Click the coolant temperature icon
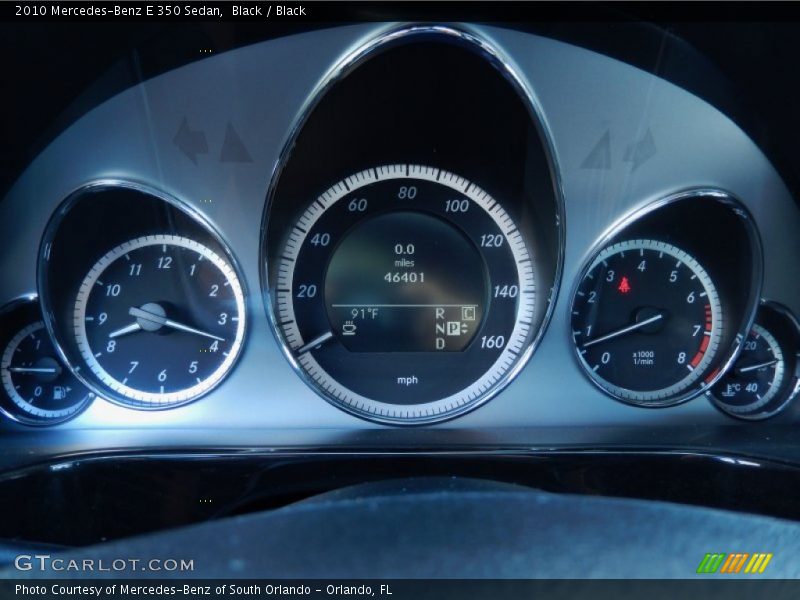This screenshot has height=600, width=800. [x=733, y=388]
